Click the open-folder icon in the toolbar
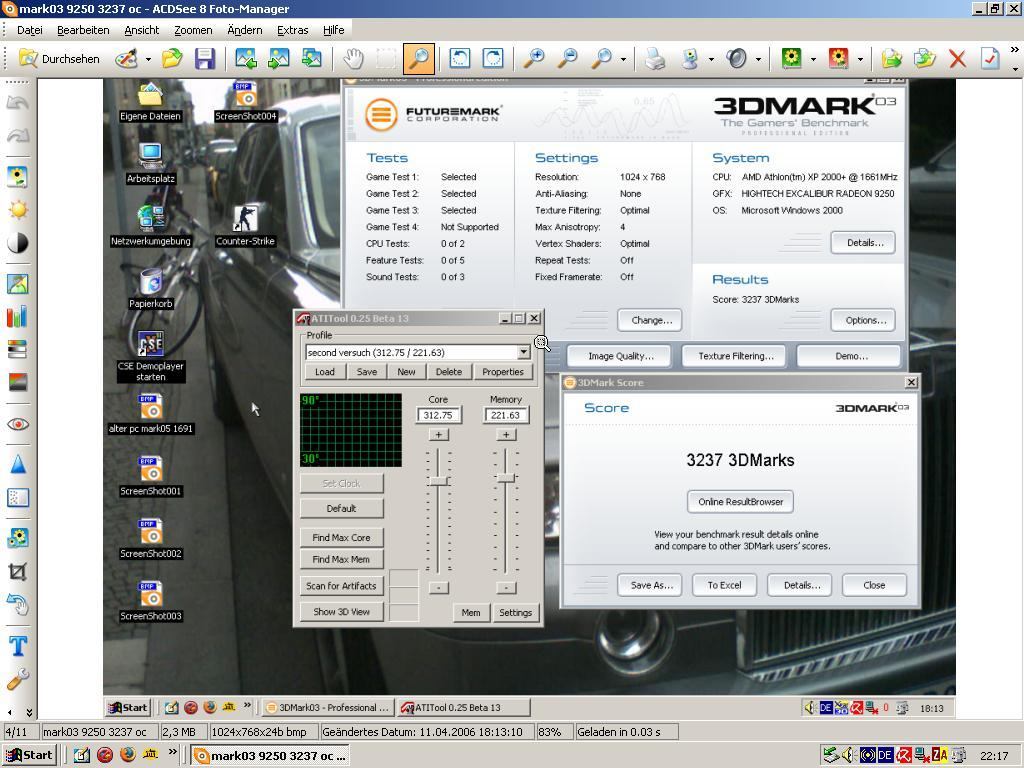This screenshot has width=1024, height=768. click(x=172, y=59)
